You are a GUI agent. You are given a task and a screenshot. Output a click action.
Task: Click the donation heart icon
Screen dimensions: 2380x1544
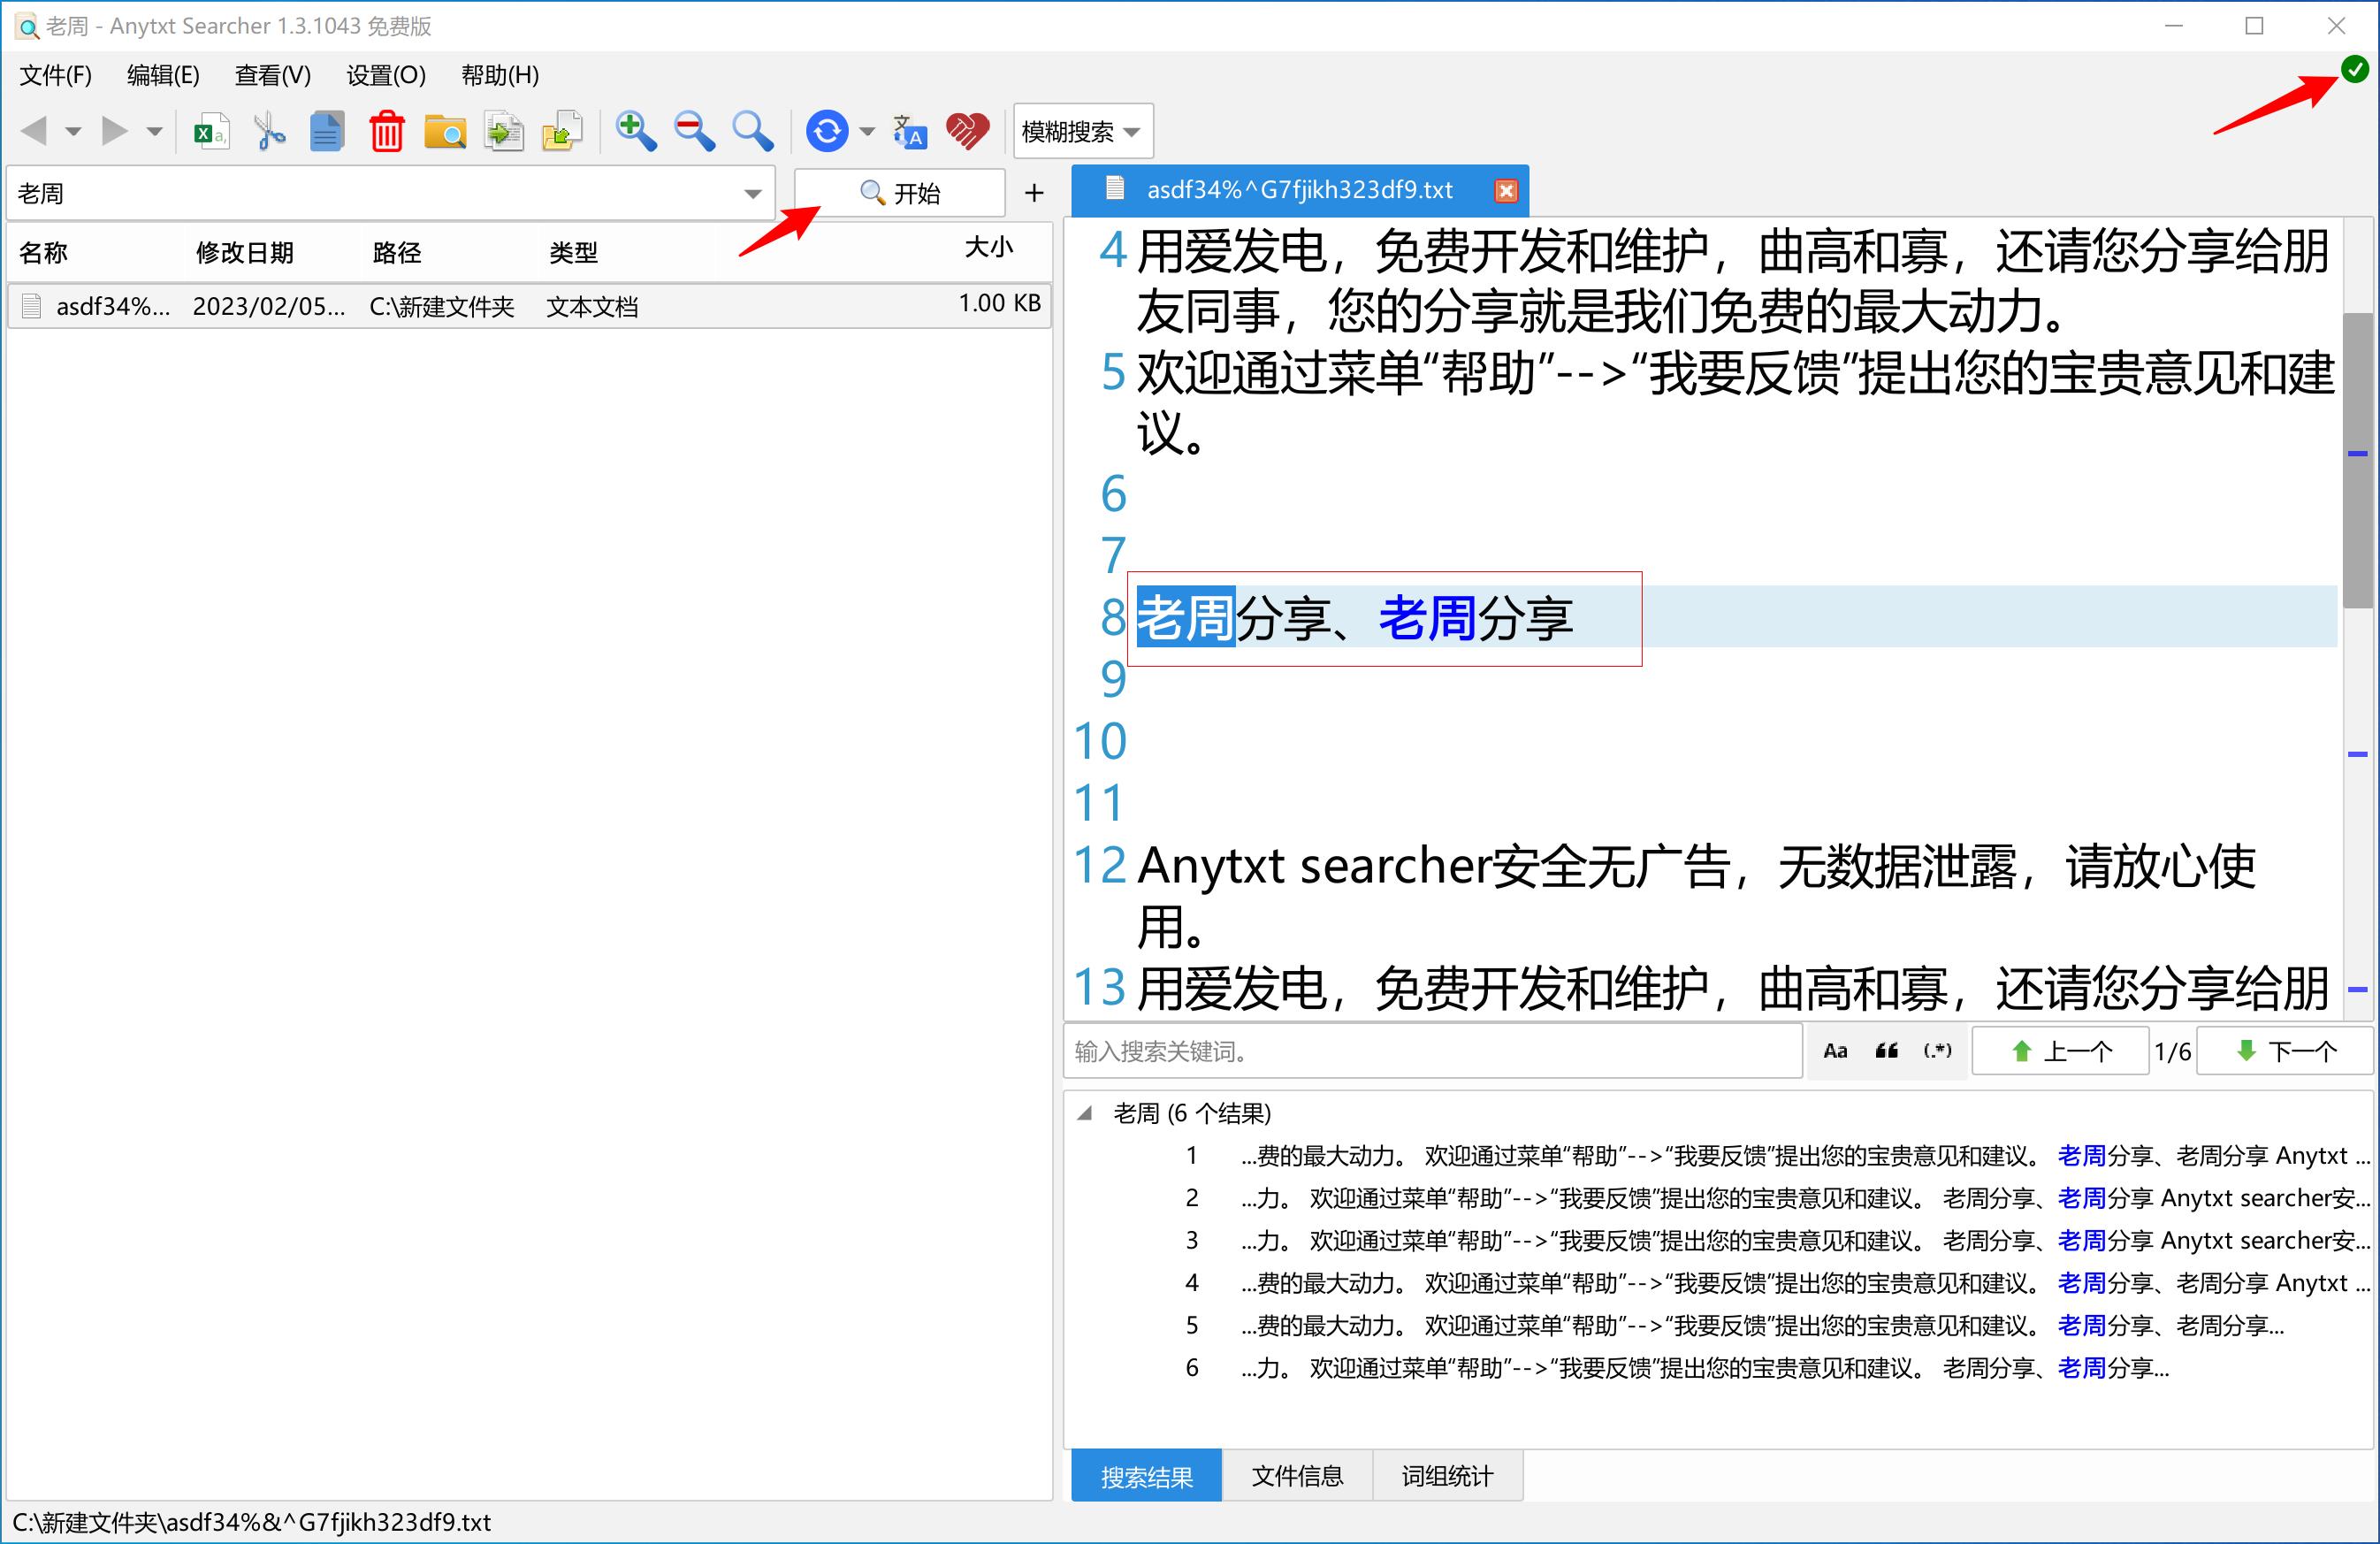pos(967,130)
